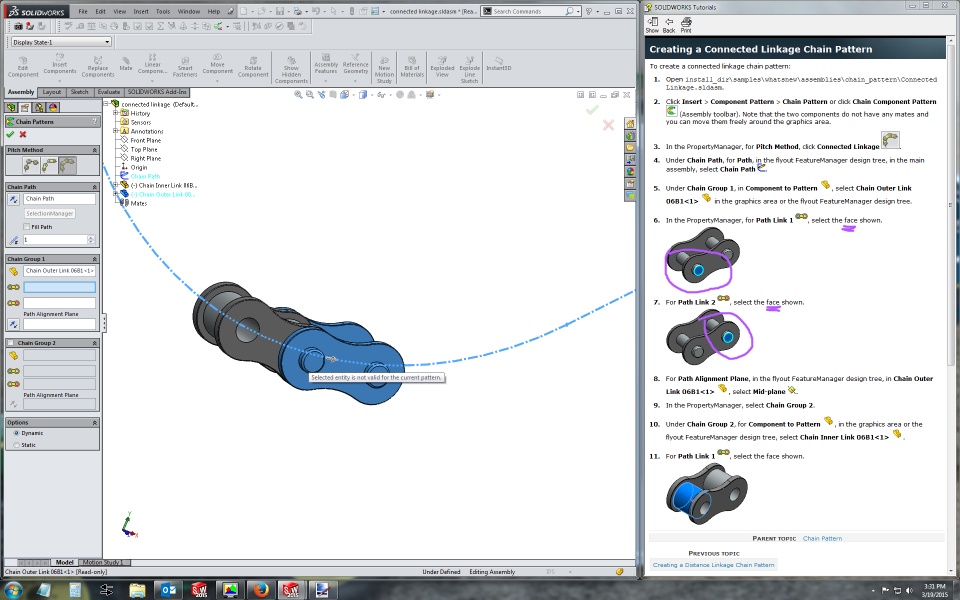
Task: Click the Bill of Materials tool
Action: (x=412, y=67)
